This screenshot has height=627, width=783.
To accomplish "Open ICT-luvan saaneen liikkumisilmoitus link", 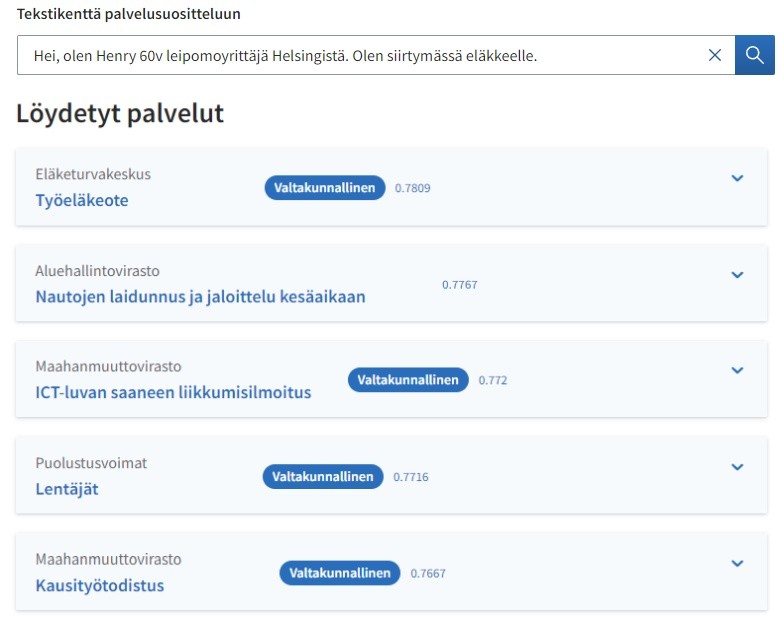I will [x=173, y=392].
